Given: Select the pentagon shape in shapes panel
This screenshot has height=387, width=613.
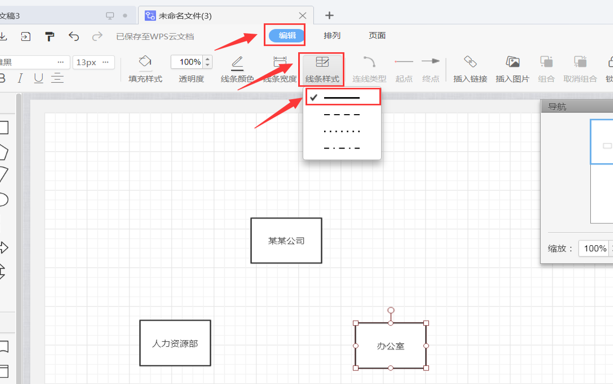Looking at the screenshot, I should click(3, 152).
